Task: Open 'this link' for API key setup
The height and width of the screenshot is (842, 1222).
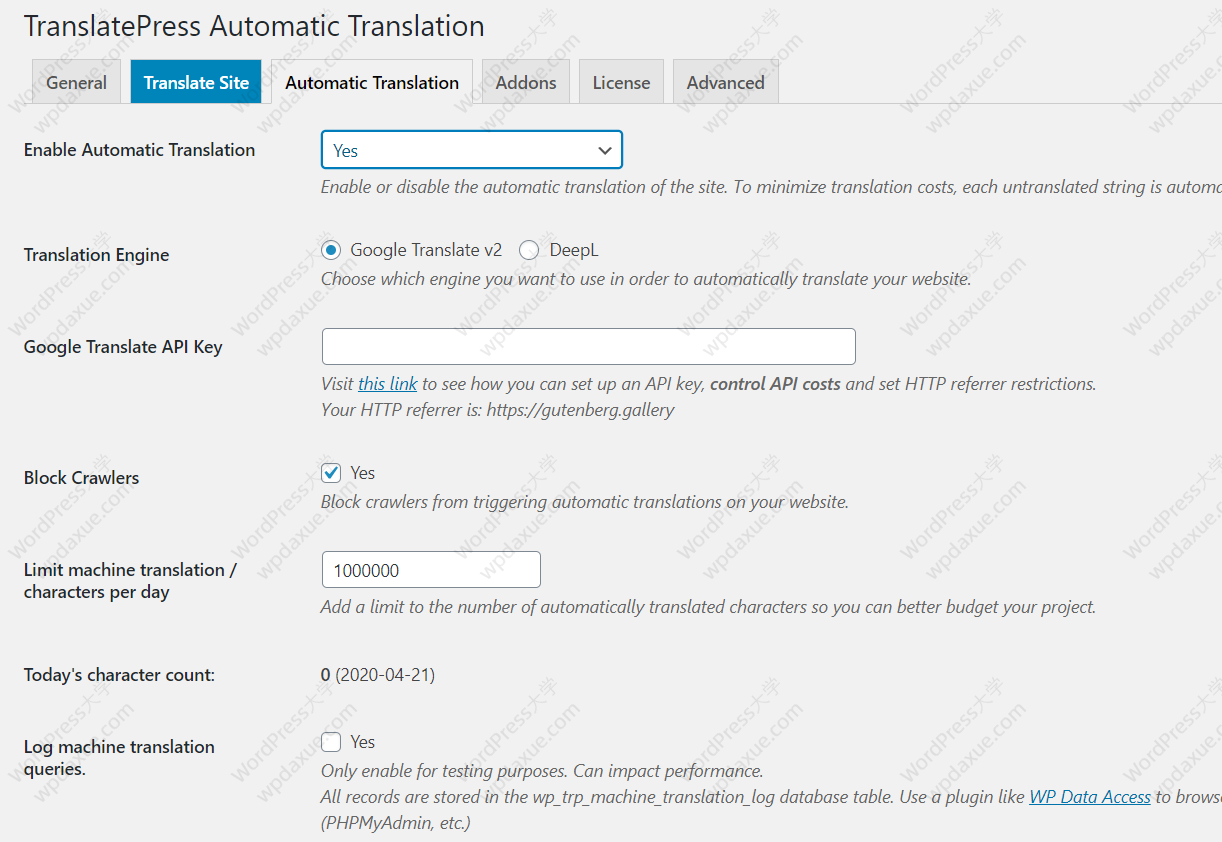Action: (x=388, y=384)
